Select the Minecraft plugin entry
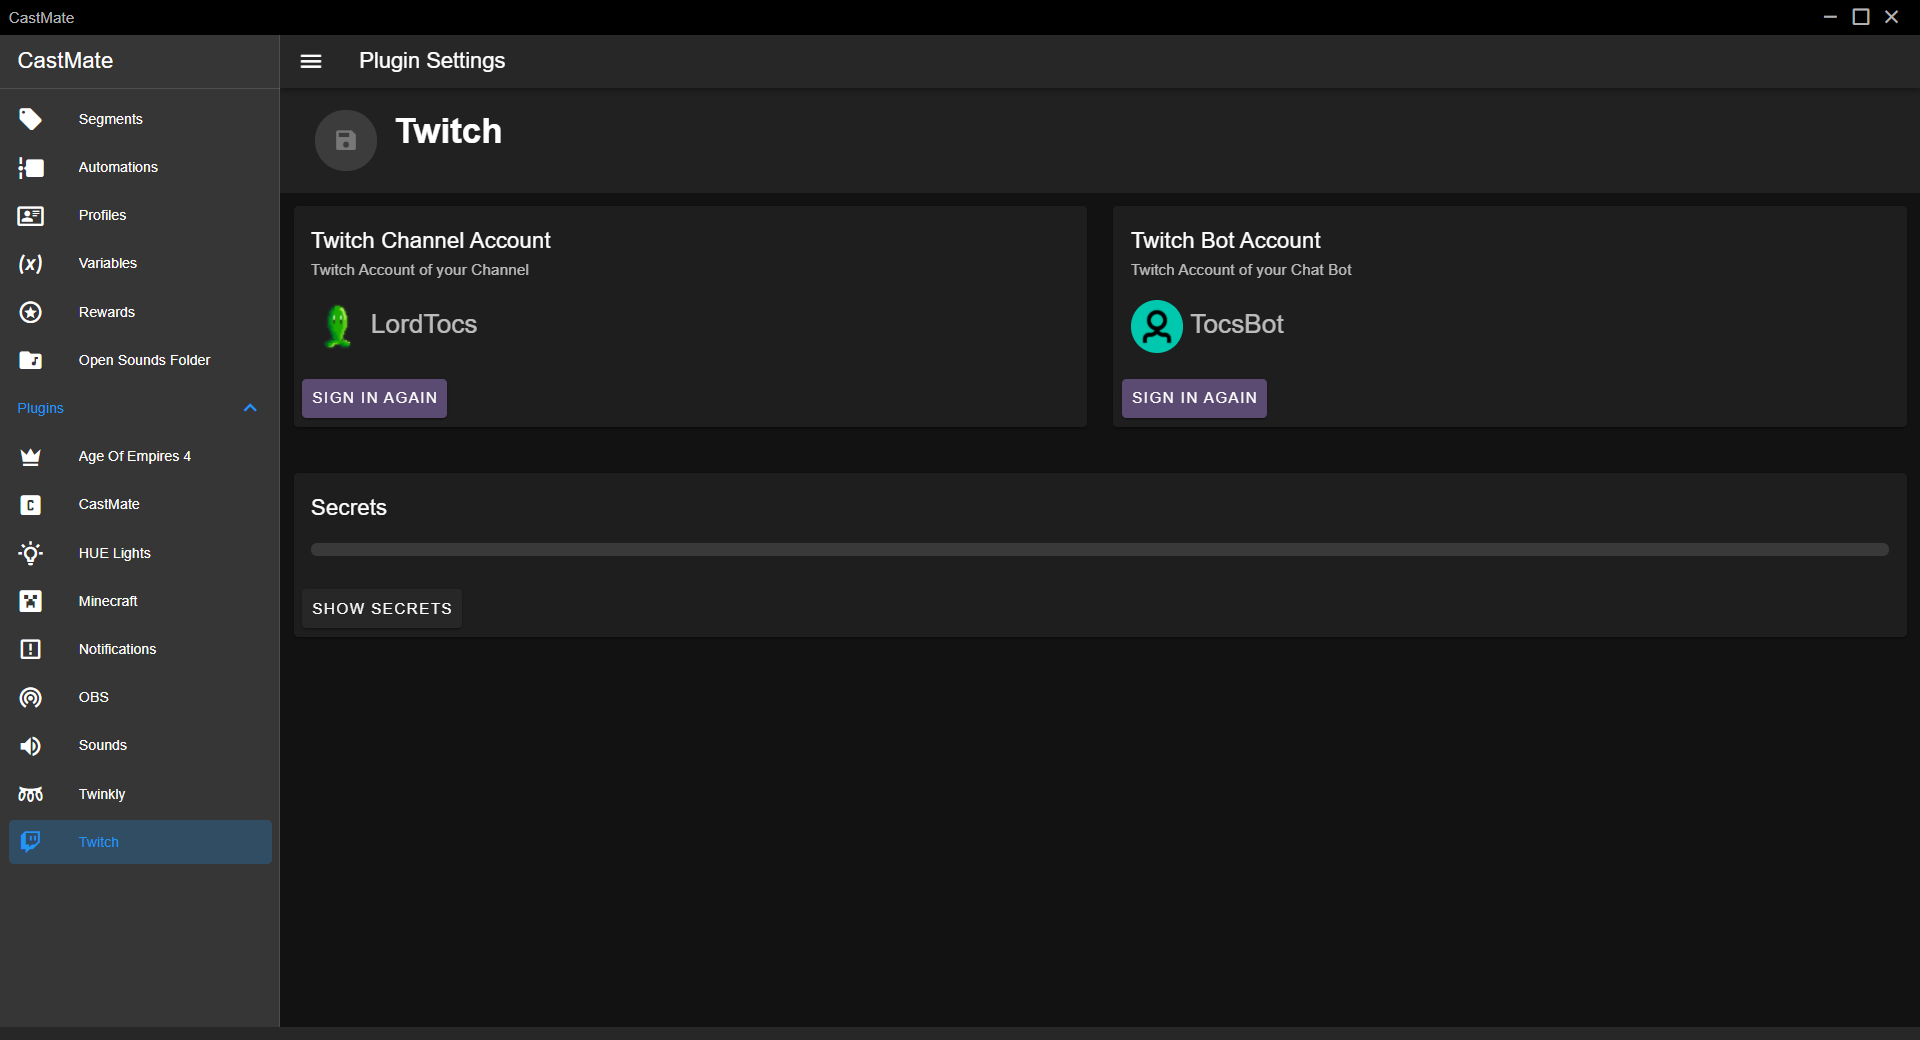This screenshot has width=1920, height=1040. [140, 601]
